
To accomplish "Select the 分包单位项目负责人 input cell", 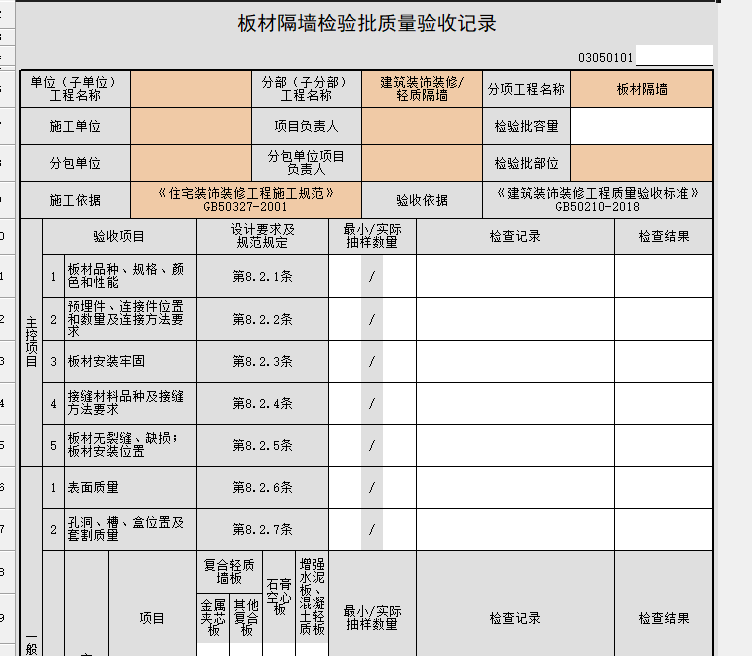I will (421, 163).
